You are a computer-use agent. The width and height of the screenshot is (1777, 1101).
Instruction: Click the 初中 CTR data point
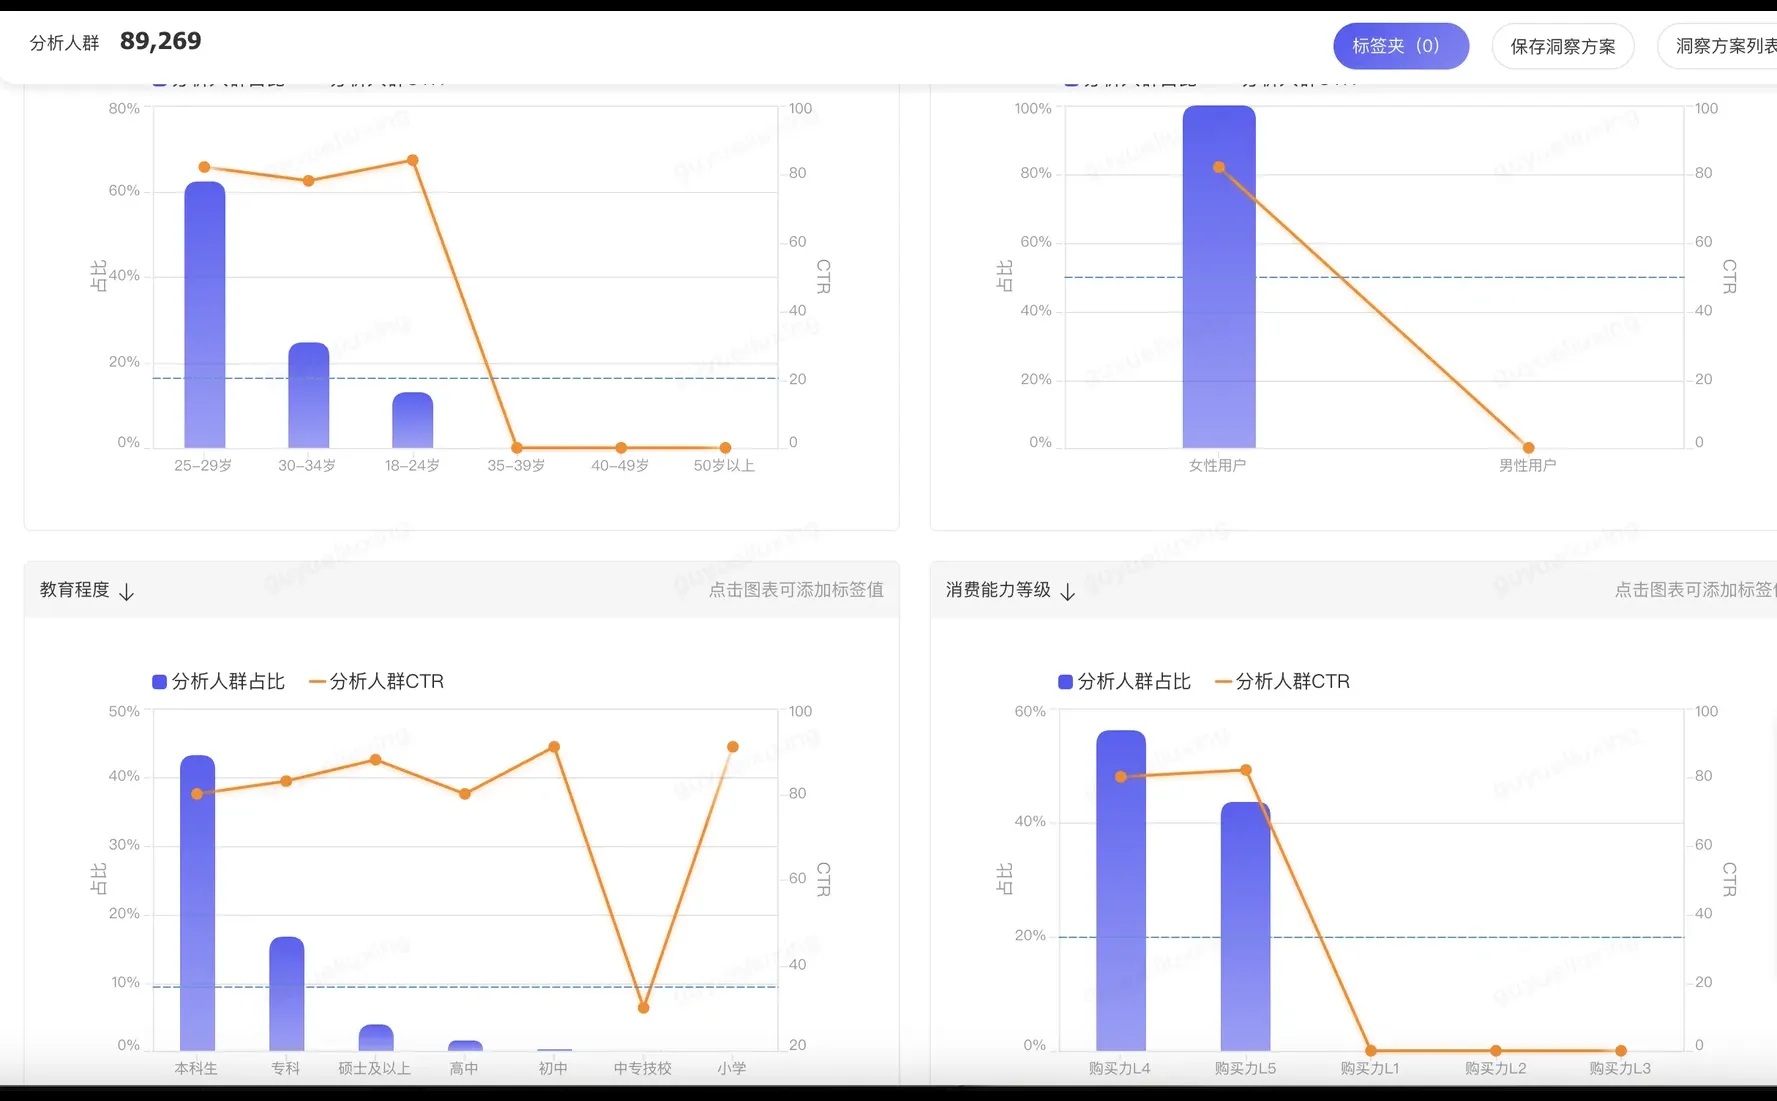(x=554, y=747)
